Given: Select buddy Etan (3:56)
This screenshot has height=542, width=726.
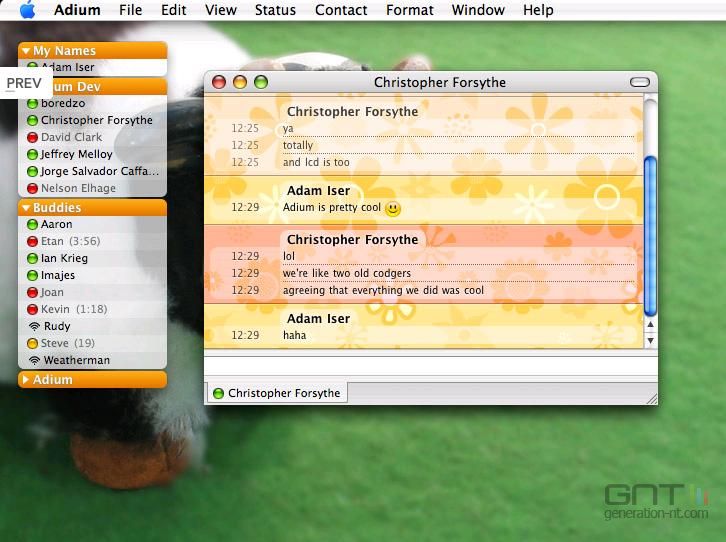Looking at the screenshot, I should 70,241.
